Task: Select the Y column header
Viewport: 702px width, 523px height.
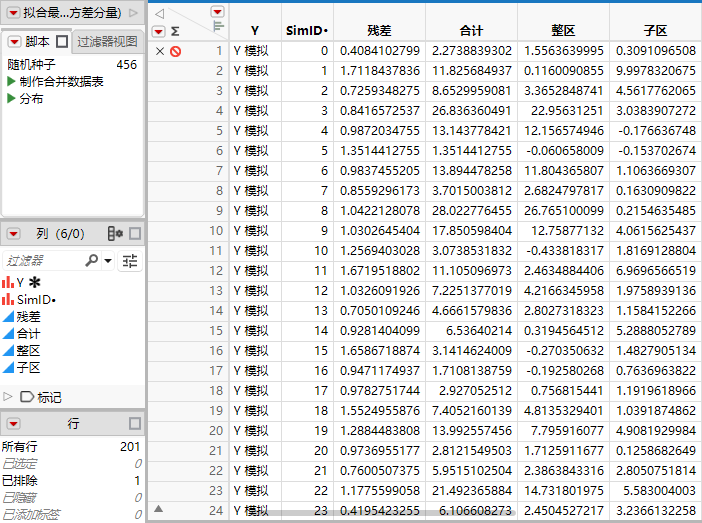Action: (x=255, y=31)
